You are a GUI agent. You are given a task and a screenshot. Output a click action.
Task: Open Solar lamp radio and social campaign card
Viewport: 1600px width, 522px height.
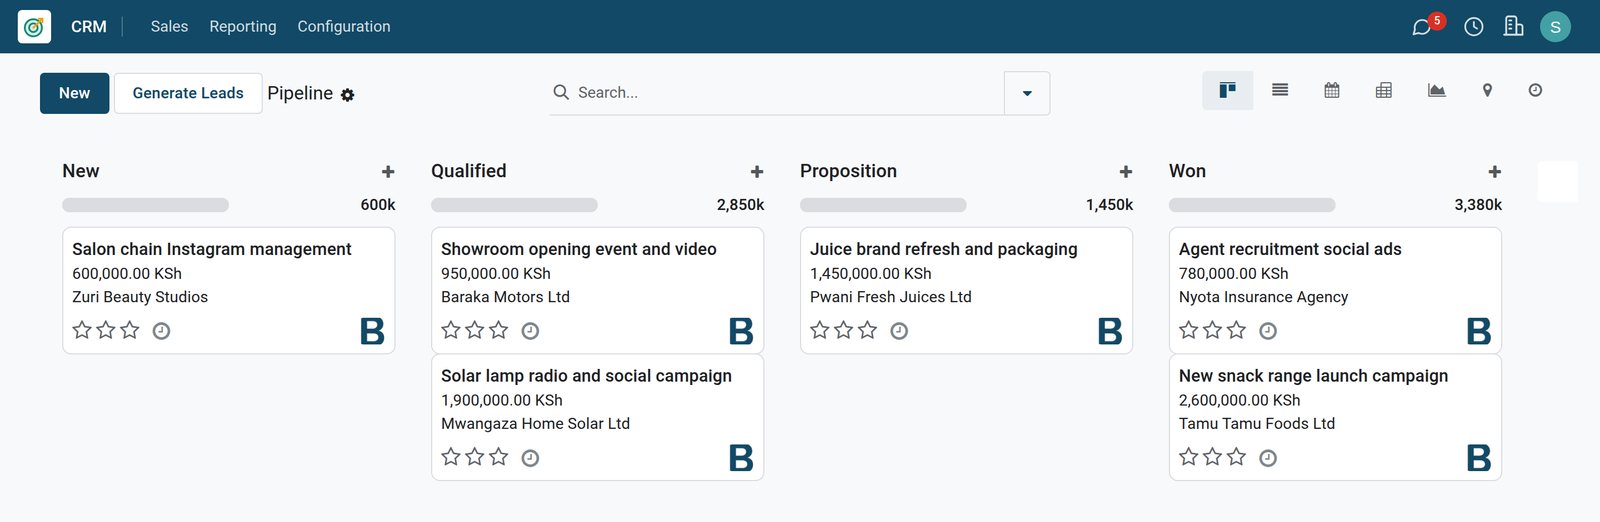point(598,417)
